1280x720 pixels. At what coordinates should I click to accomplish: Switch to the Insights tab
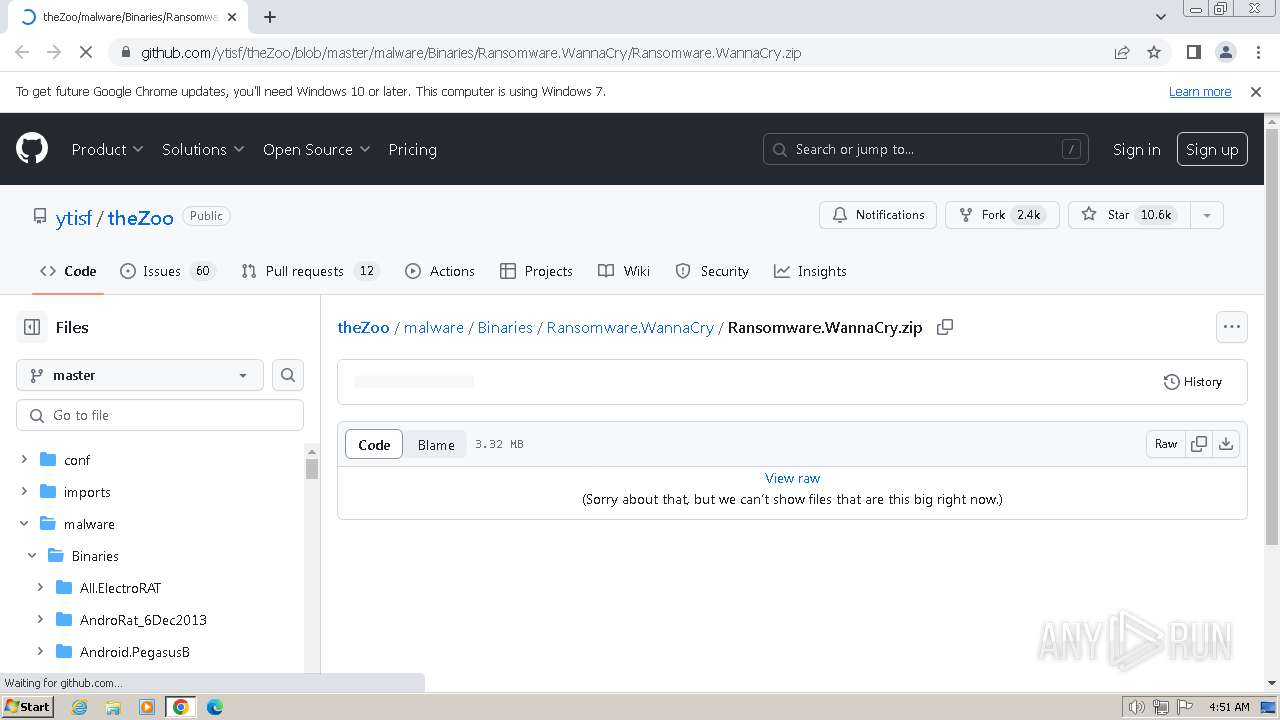point(810,271)
